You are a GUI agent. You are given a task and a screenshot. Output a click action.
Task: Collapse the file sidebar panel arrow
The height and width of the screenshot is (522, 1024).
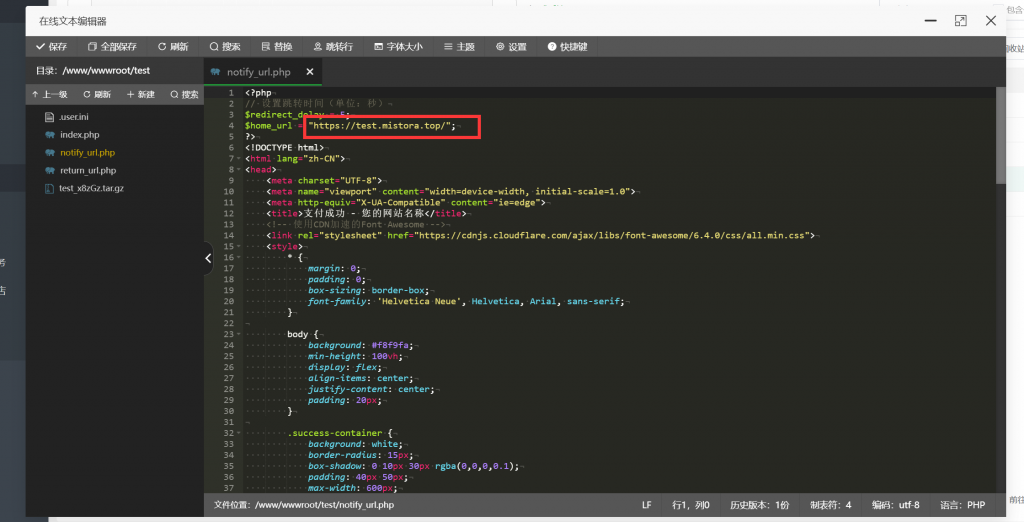click(x=208, y=258)
